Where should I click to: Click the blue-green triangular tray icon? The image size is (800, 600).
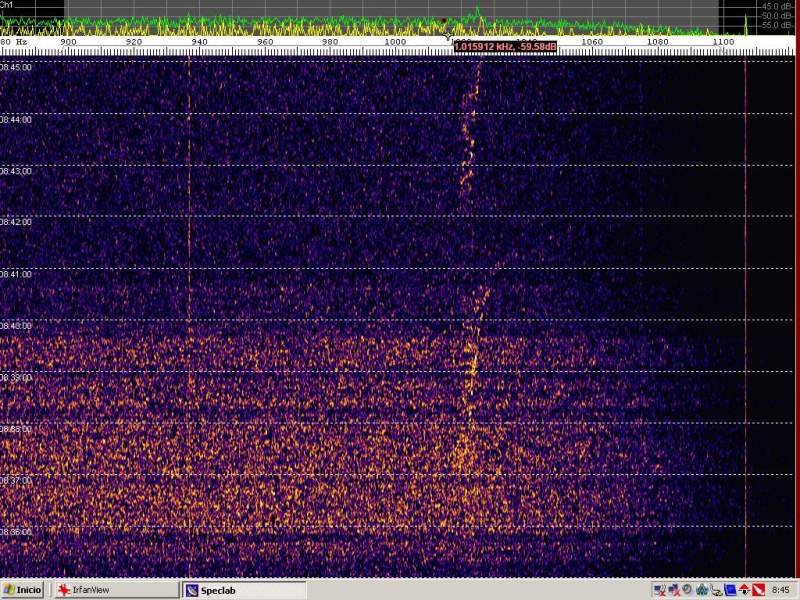point(701,590)
